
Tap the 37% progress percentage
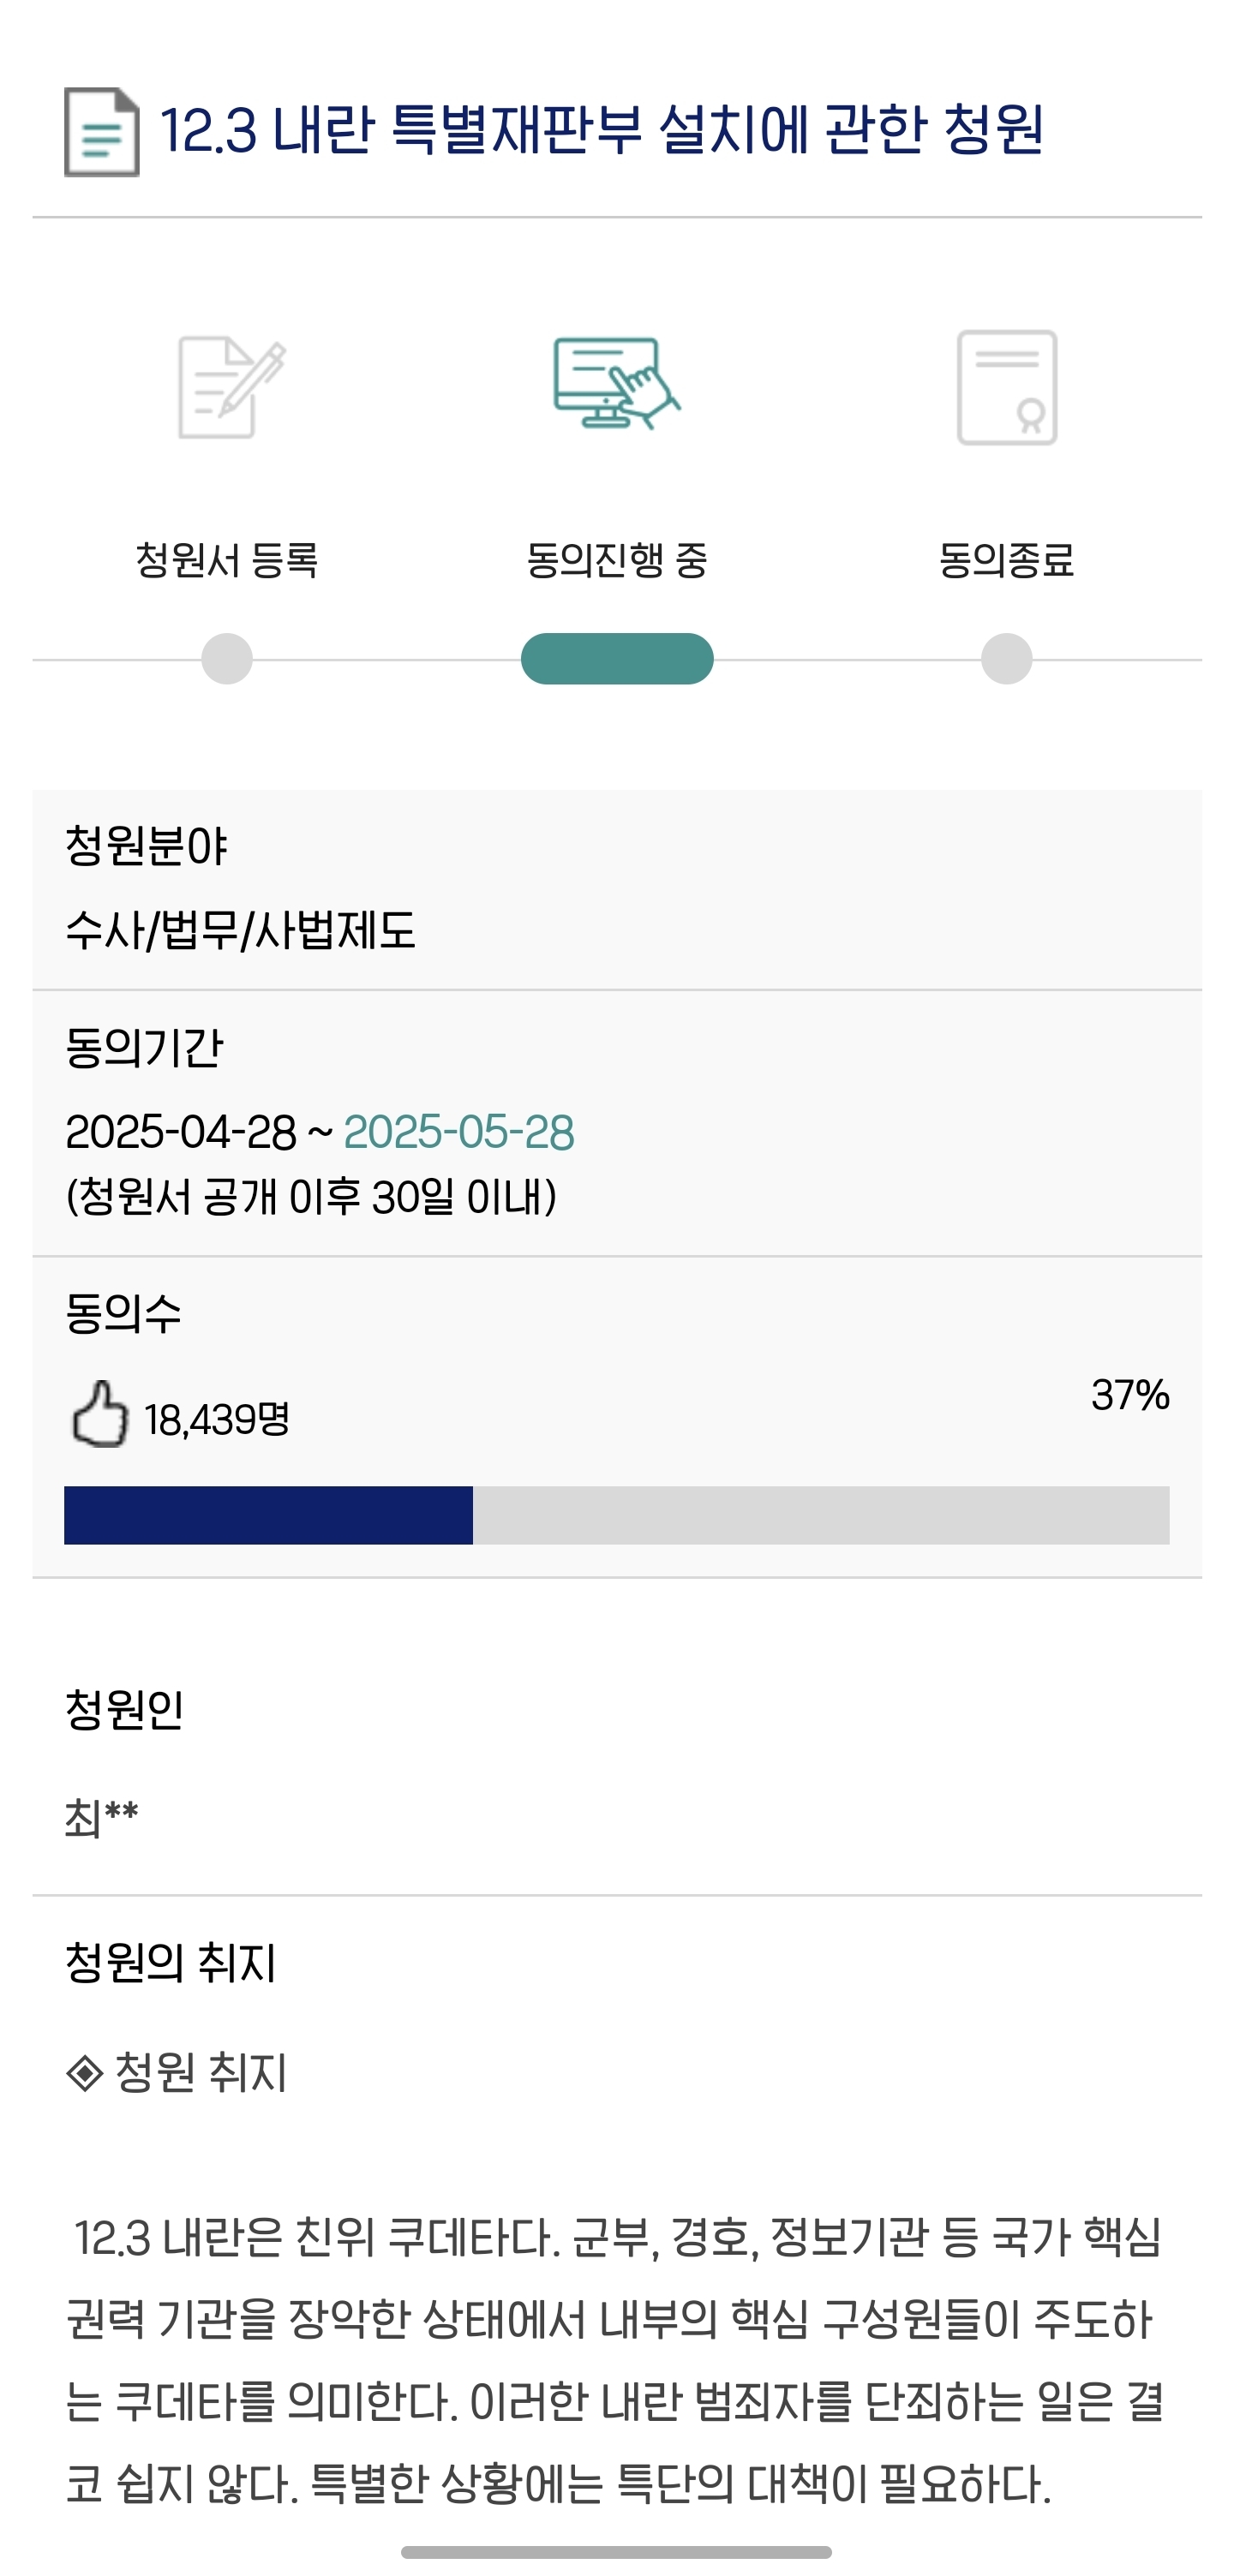1130,1395
